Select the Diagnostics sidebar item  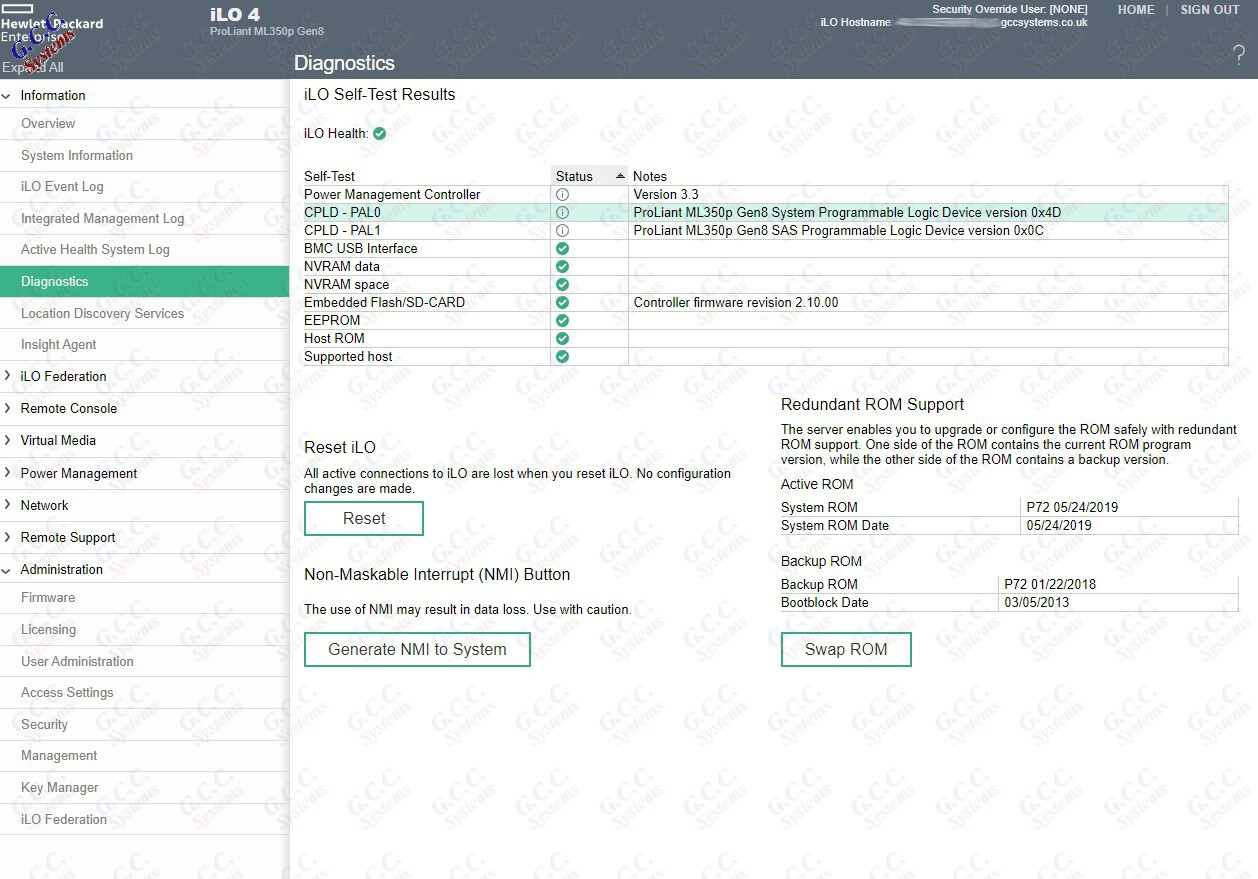tap(144, 282)
